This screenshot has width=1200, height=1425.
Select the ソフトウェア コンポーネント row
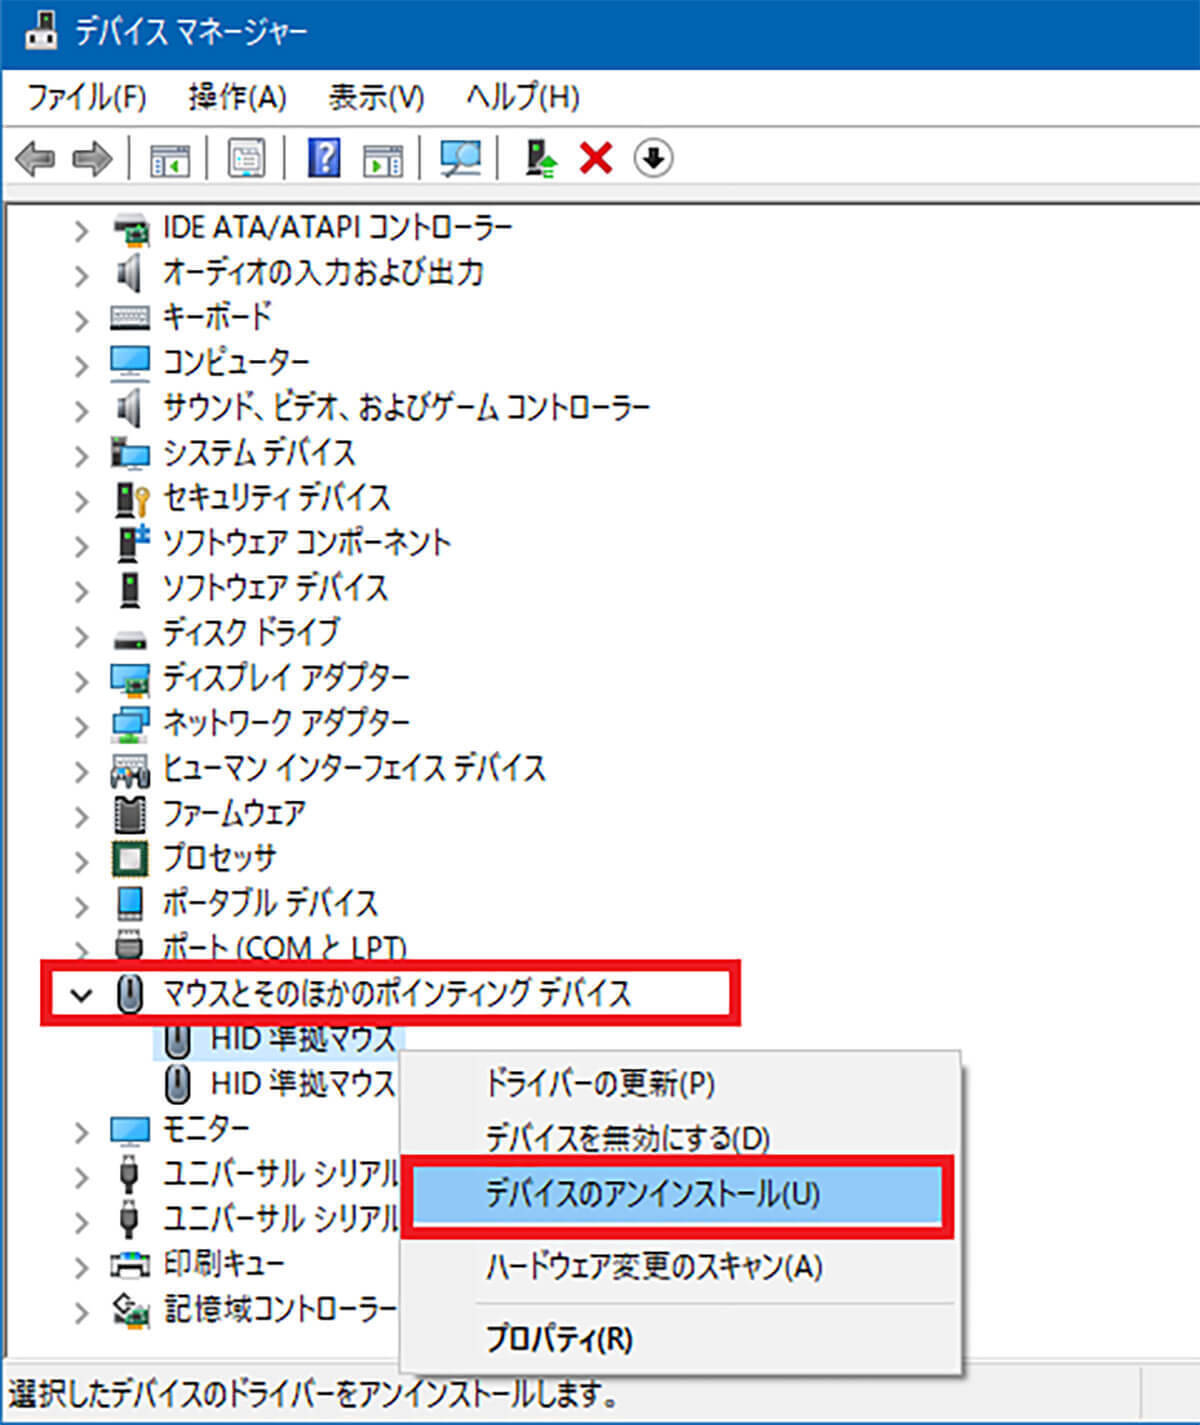click(x=307, y=543)
